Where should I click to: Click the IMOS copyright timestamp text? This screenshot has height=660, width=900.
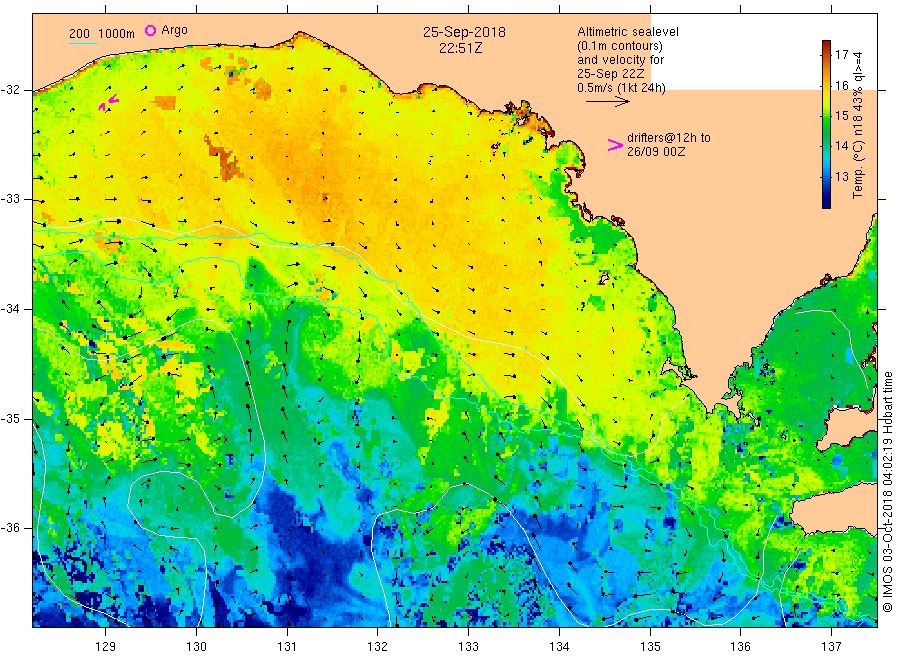coord(888,492)
